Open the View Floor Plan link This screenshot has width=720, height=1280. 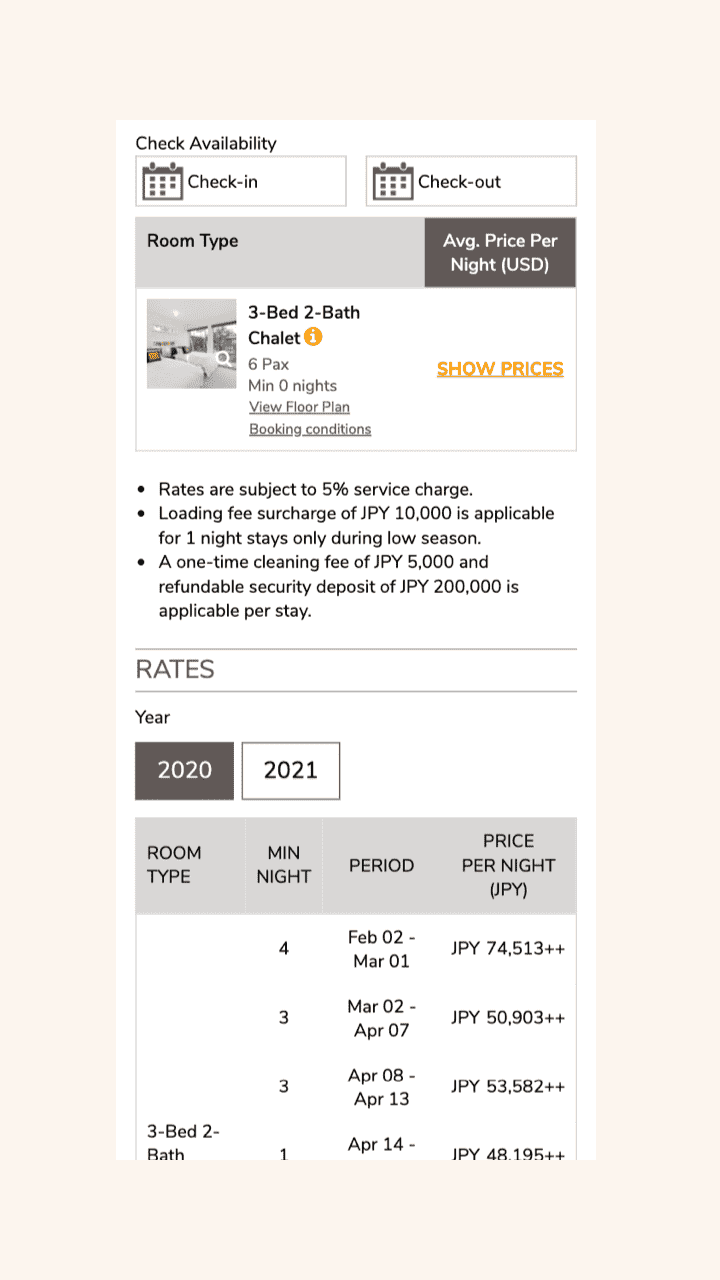pos(299,407)
